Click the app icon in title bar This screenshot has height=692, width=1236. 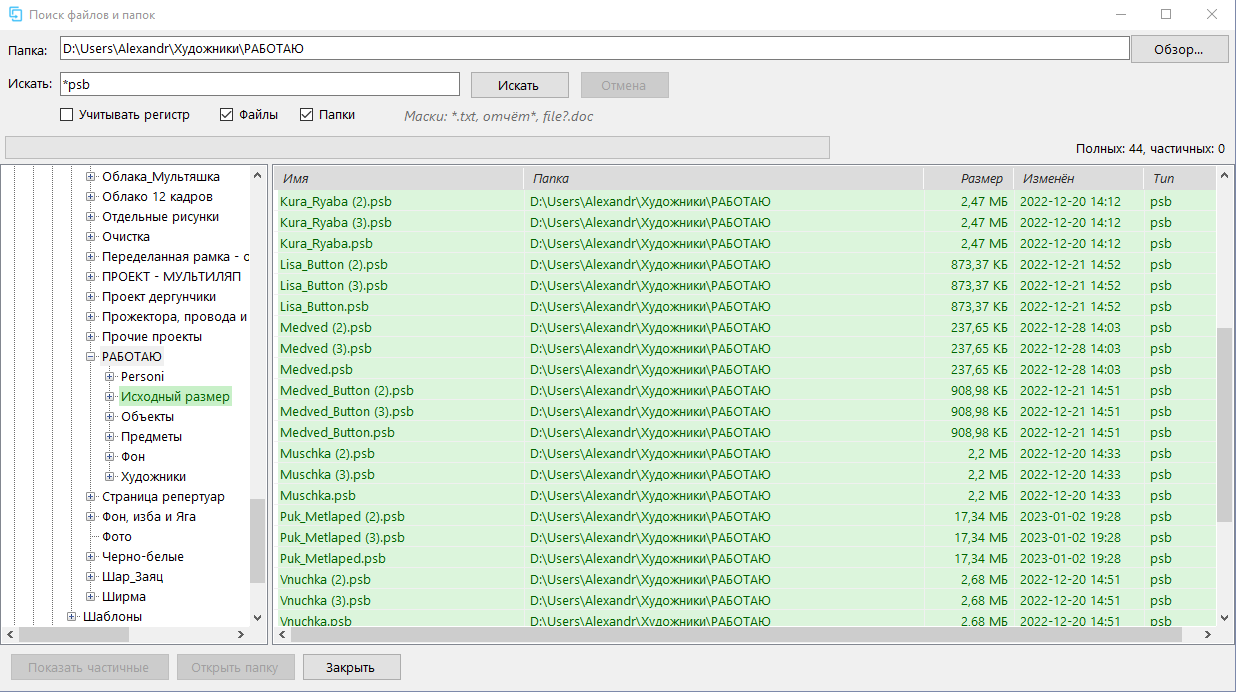click(x=16, y=15)
